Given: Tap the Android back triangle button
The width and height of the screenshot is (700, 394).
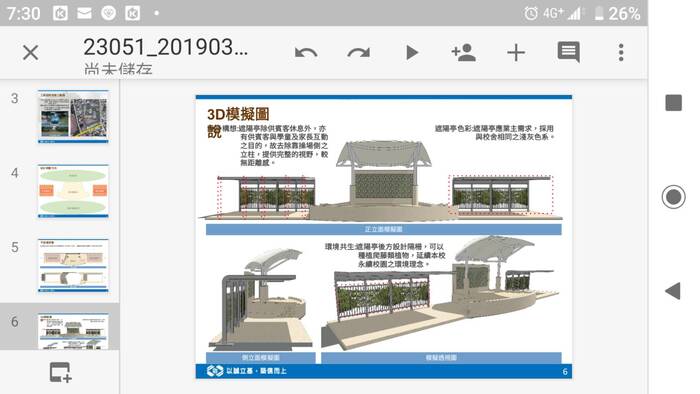Looking at the screenshot, I should [x=673, y=291].
